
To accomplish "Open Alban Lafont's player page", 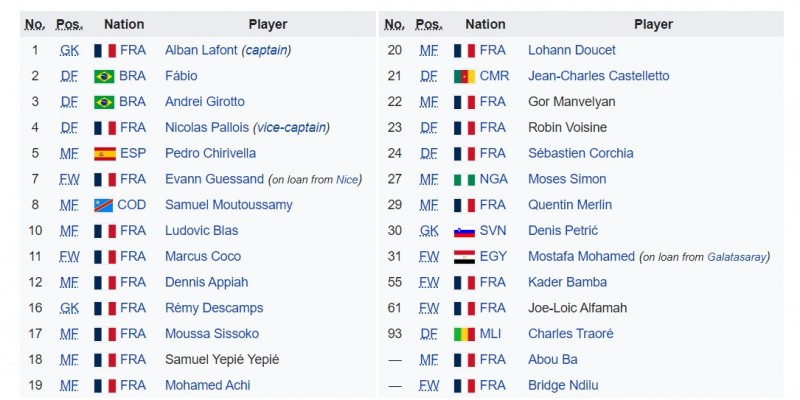I will tap(200, 50).
